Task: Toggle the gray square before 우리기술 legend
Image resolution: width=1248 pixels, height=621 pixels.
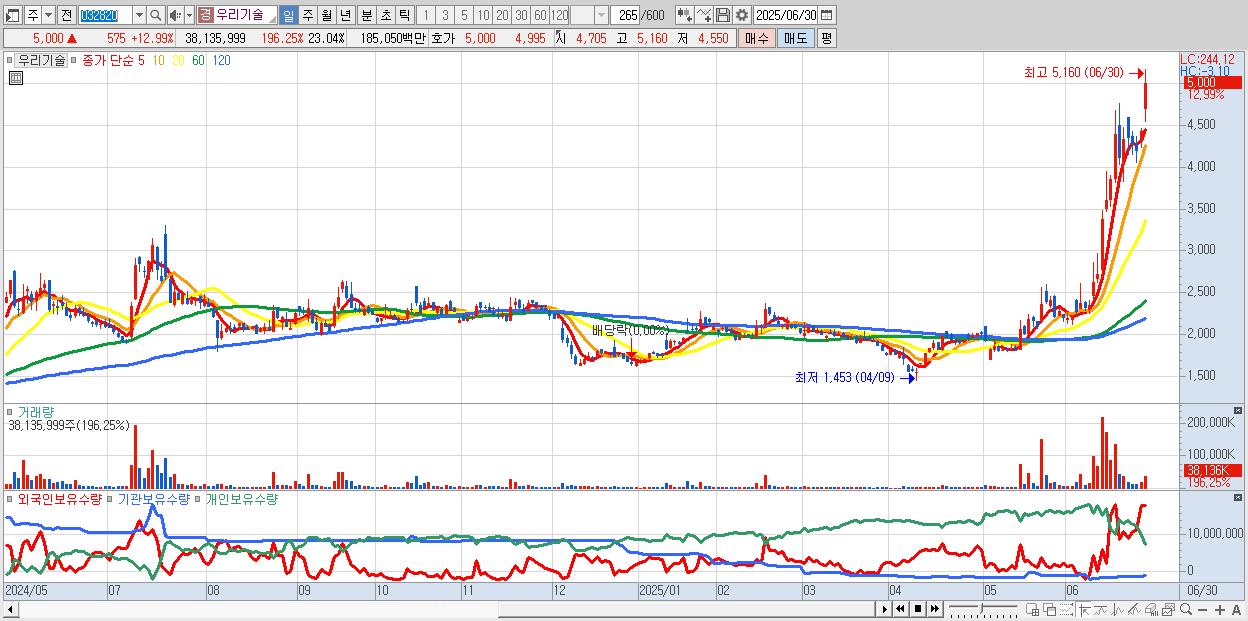Action: click(x=11, y=60)
